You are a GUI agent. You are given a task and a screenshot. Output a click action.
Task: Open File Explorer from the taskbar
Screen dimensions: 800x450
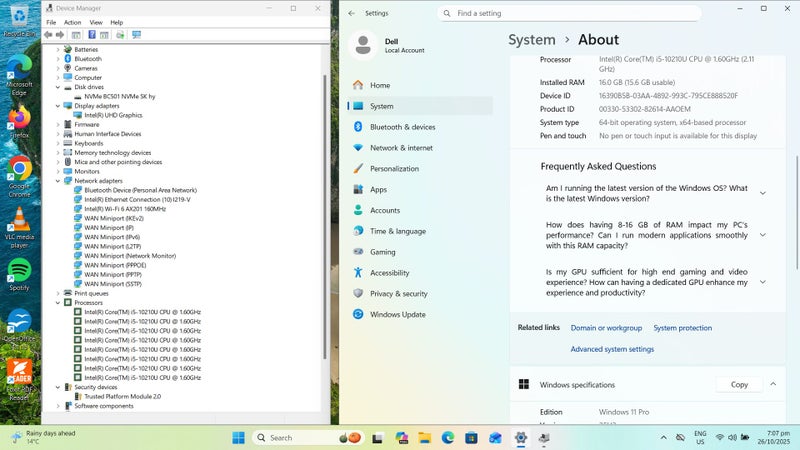pos(424,437)
